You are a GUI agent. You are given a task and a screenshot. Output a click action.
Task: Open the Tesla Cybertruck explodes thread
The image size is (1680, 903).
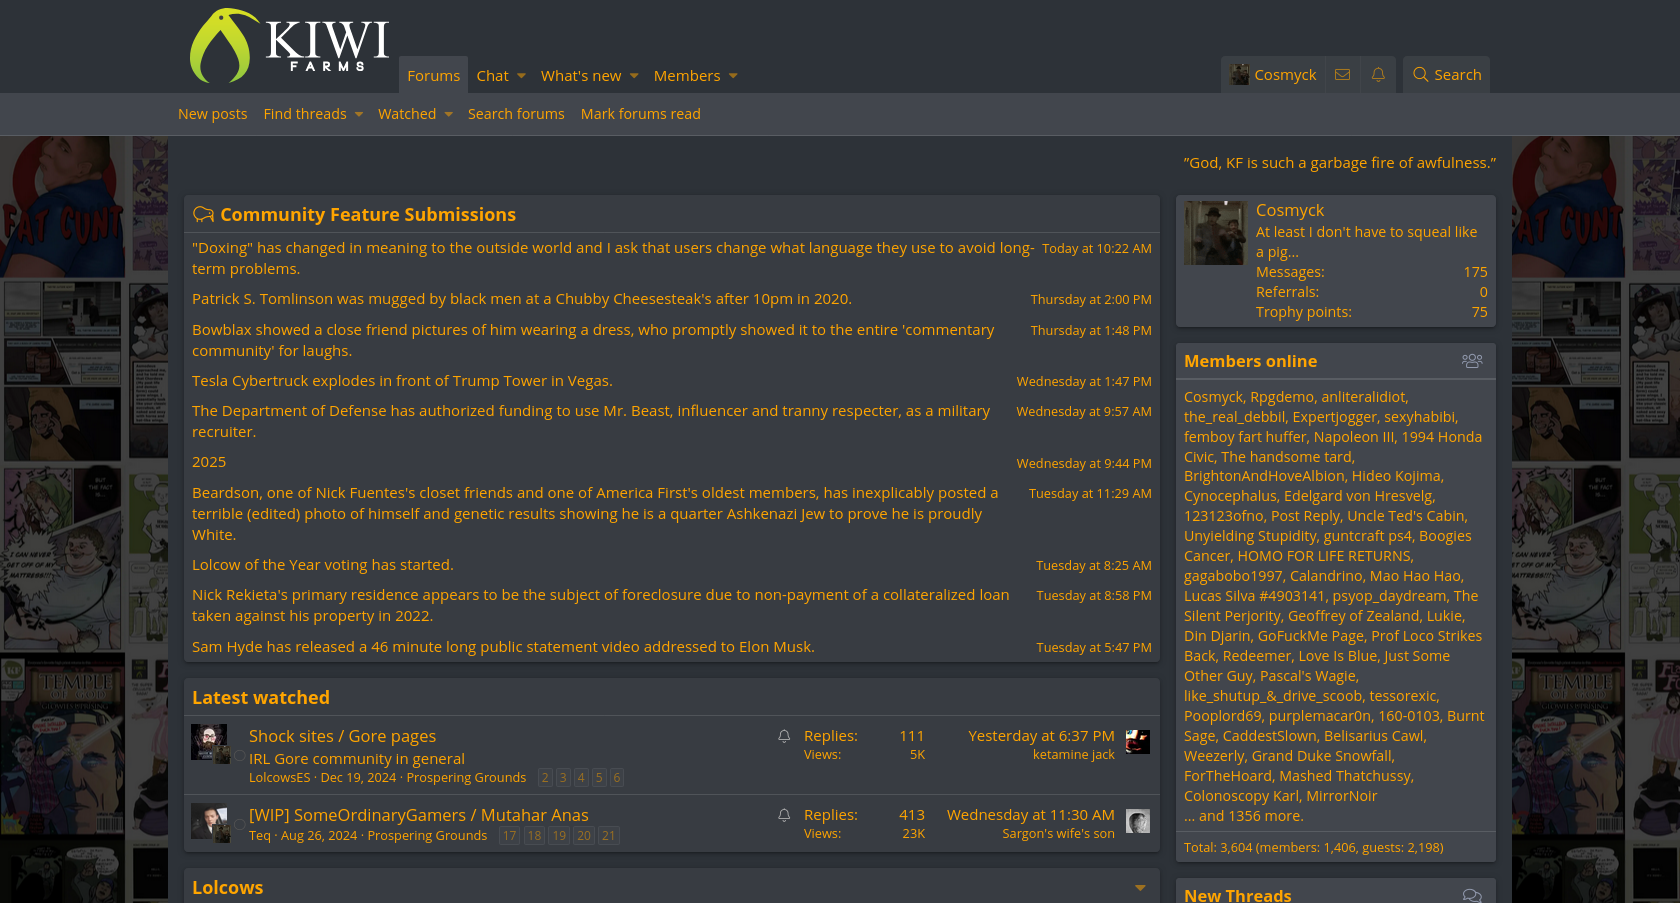402,381
